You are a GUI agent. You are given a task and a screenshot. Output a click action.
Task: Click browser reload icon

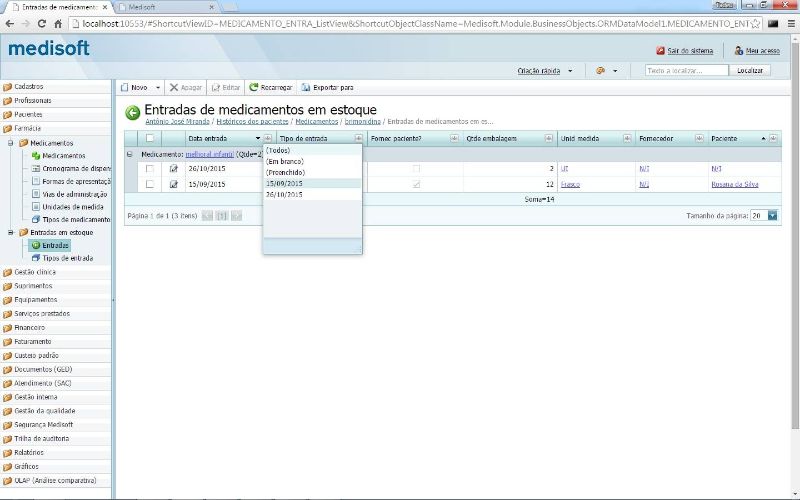coord(42,23)
